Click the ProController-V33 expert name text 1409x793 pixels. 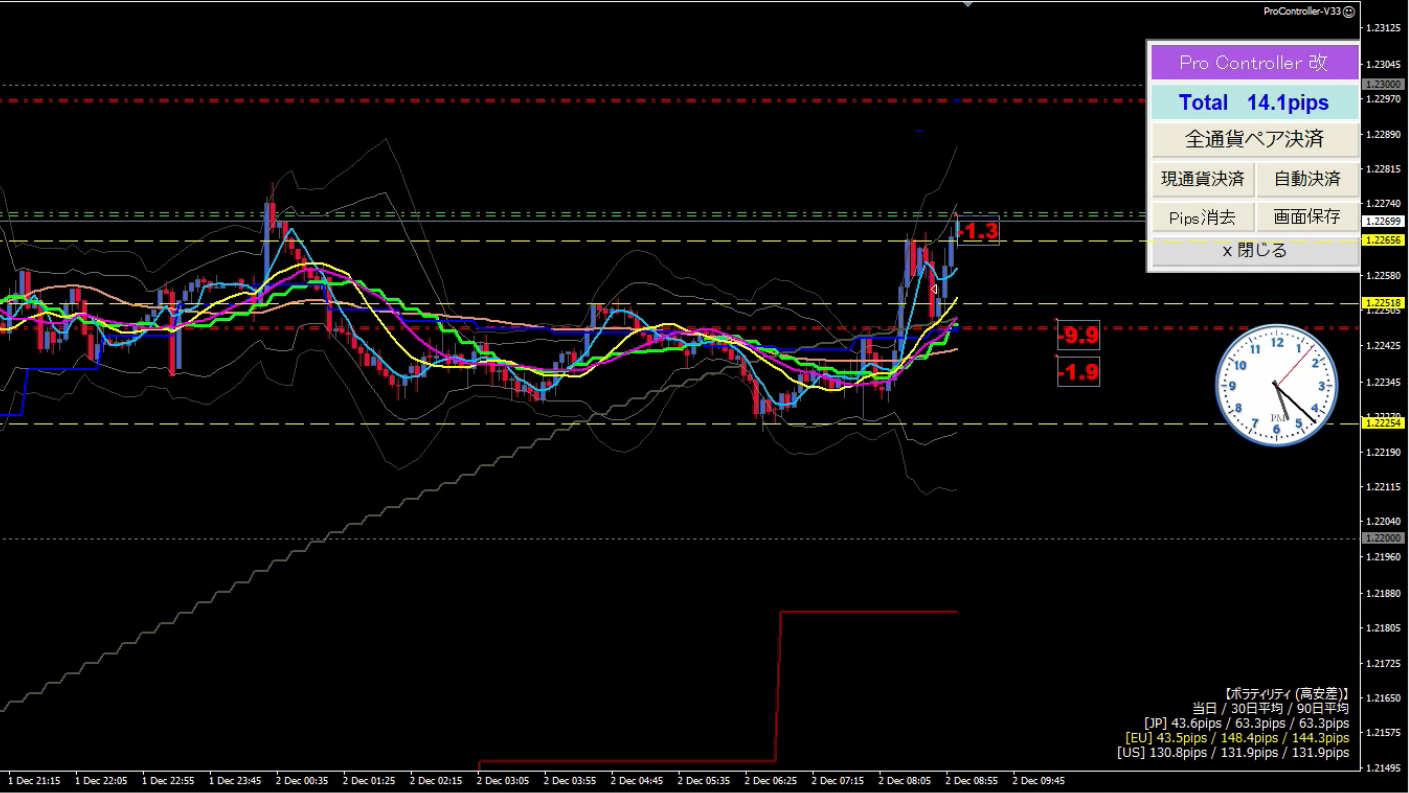[1302, 11]
